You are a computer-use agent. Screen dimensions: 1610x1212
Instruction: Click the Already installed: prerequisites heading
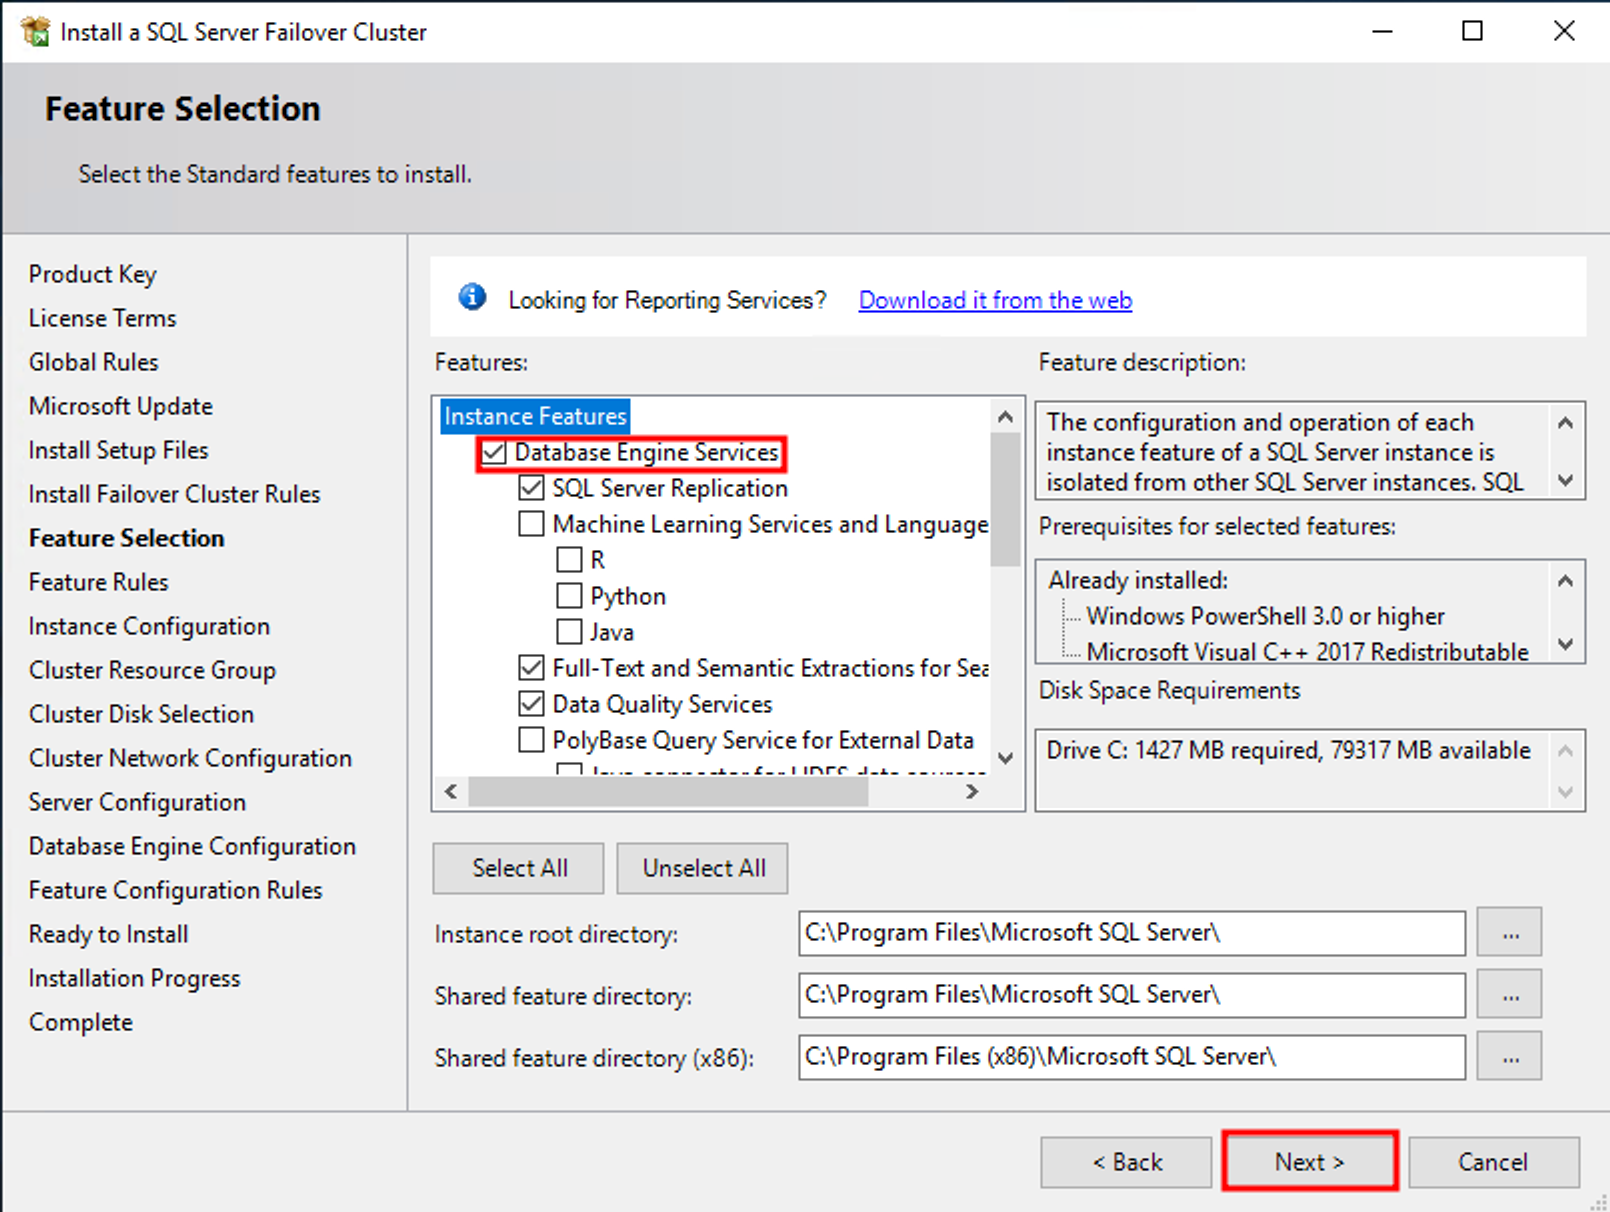coord(1137,580)
